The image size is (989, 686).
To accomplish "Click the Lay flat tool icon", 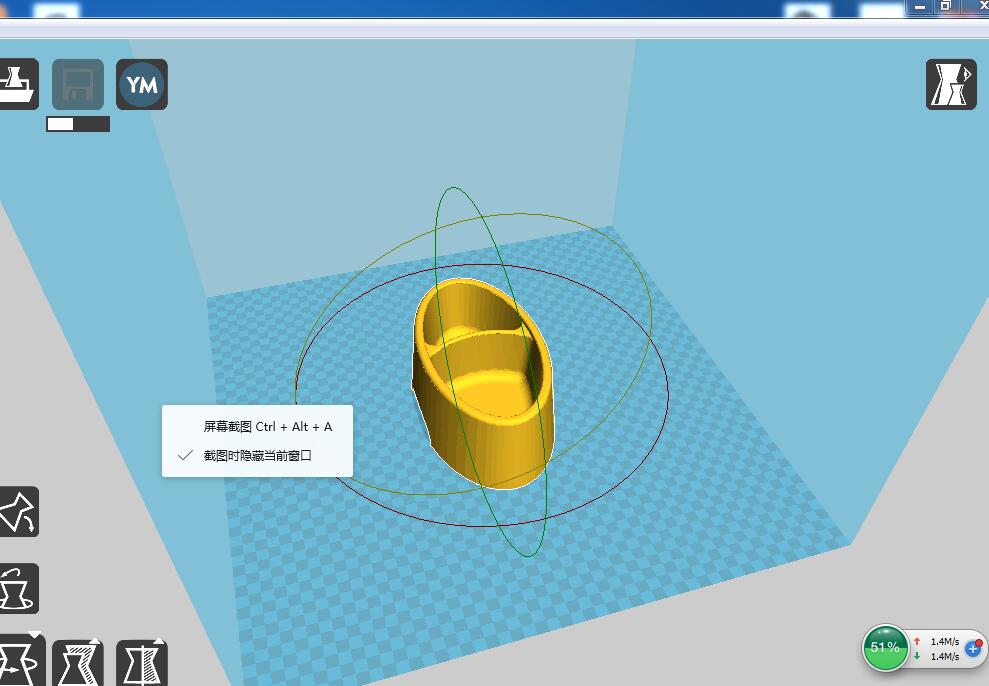I will (x=18, y=511).
